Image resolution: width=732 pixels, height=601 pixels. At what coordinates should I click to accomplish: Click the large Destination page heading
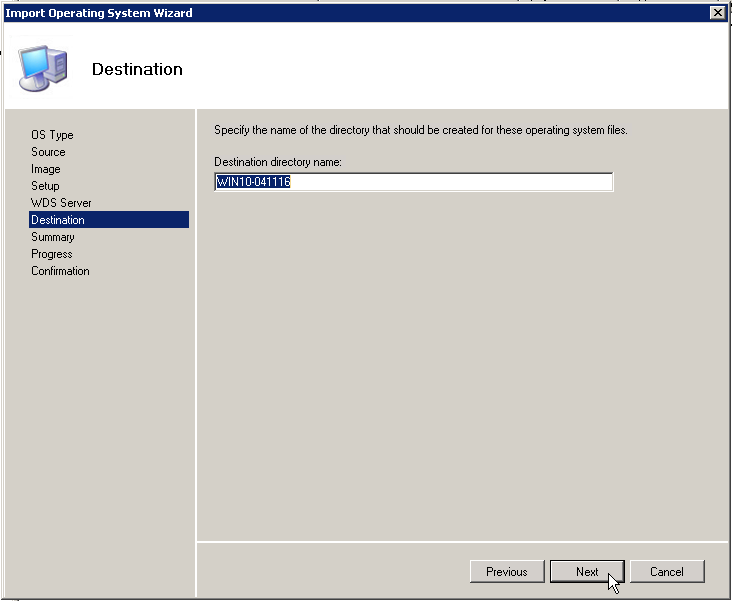click(x=137, y=69)
